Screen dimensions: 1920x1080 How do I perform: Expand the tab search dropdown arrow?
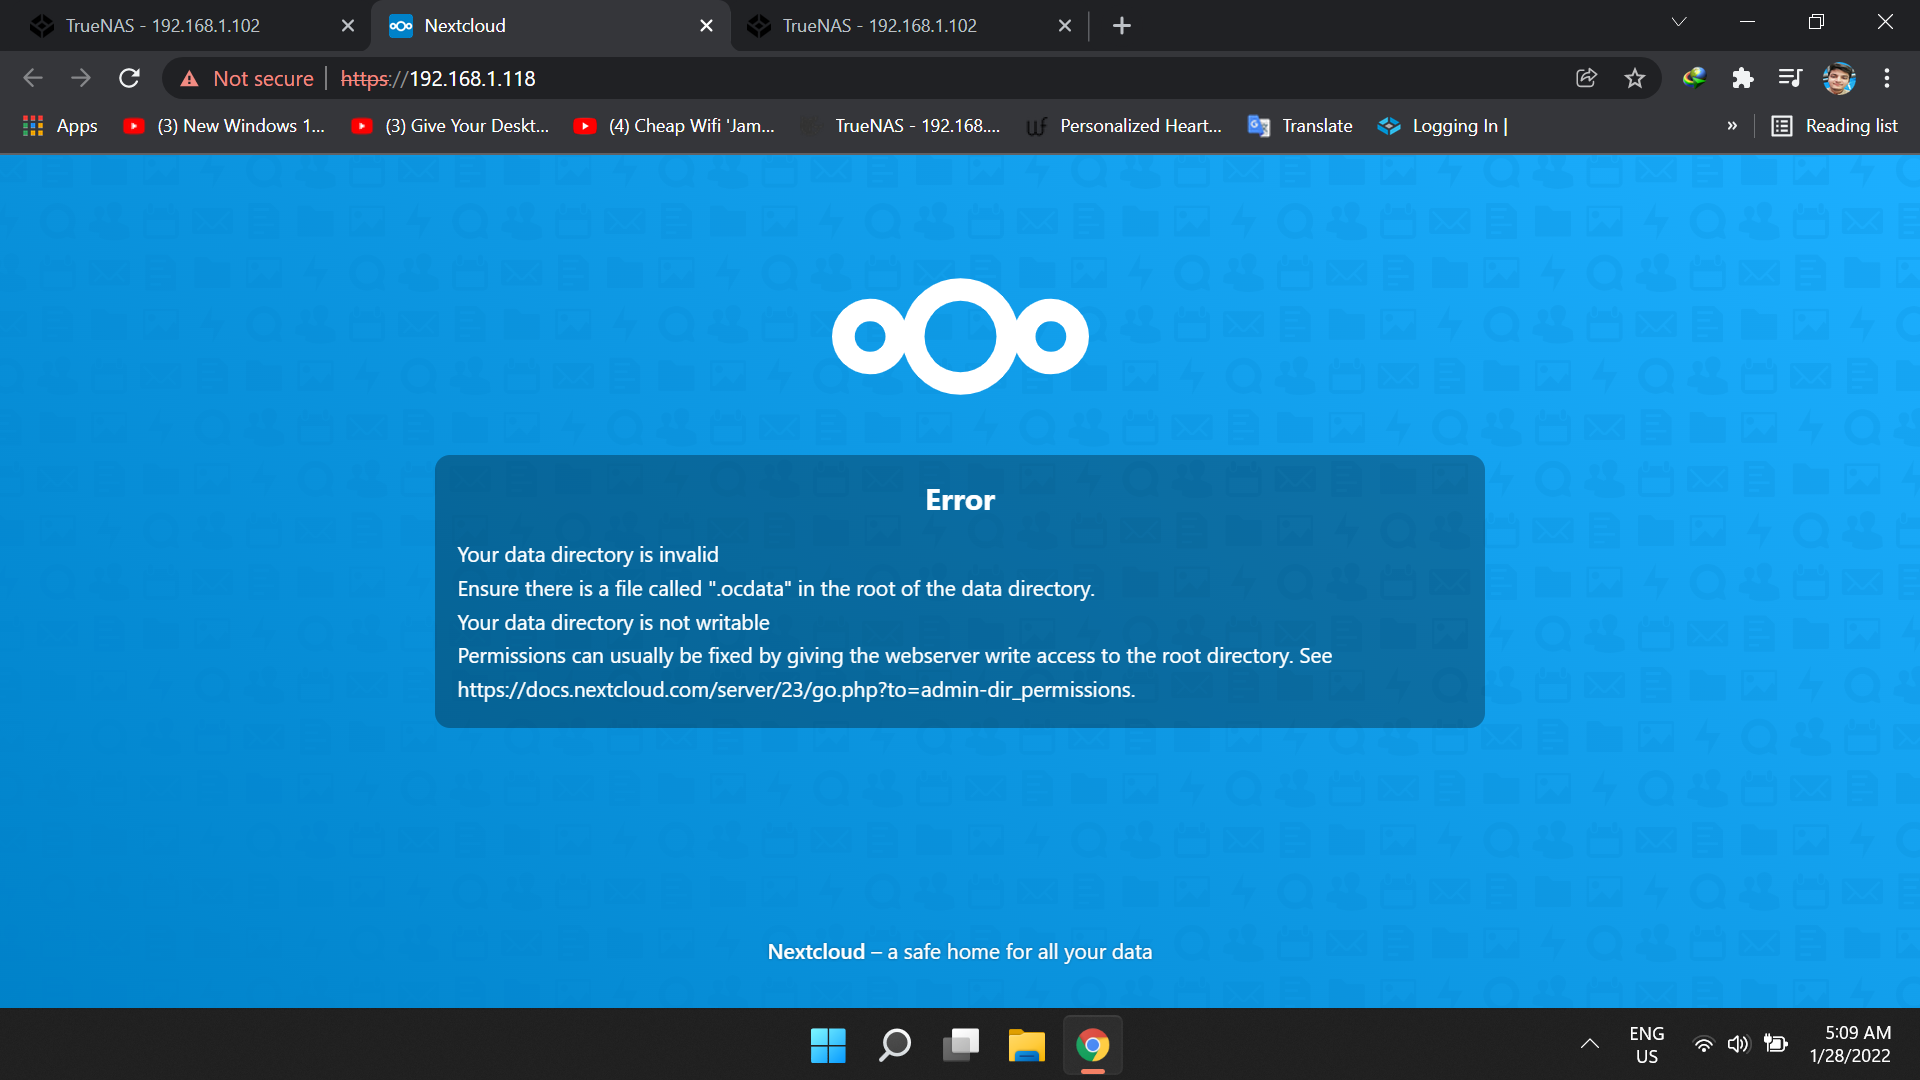1679,22
